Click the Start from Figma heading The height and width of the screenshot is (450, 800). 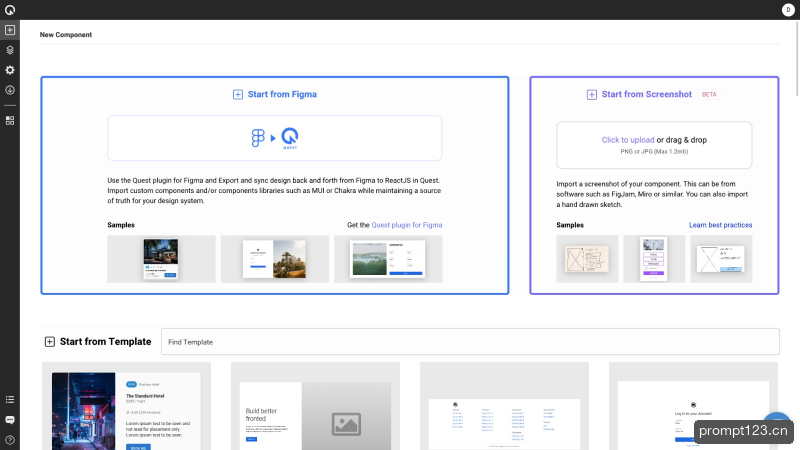point(282,94)
